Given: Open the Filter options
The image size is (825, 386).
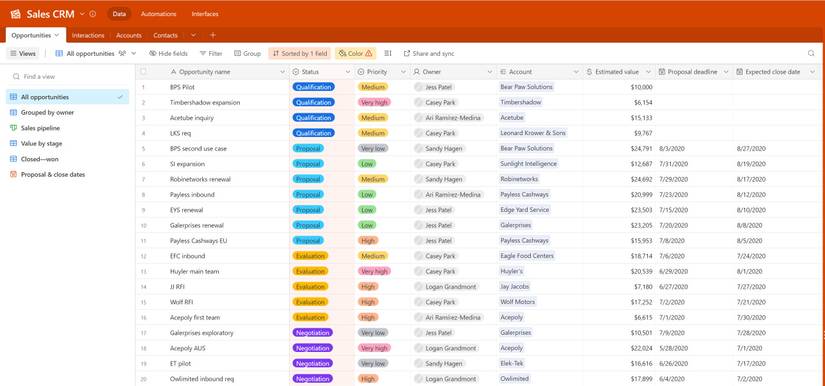Looking at the screenshot, I should point(211,53).
